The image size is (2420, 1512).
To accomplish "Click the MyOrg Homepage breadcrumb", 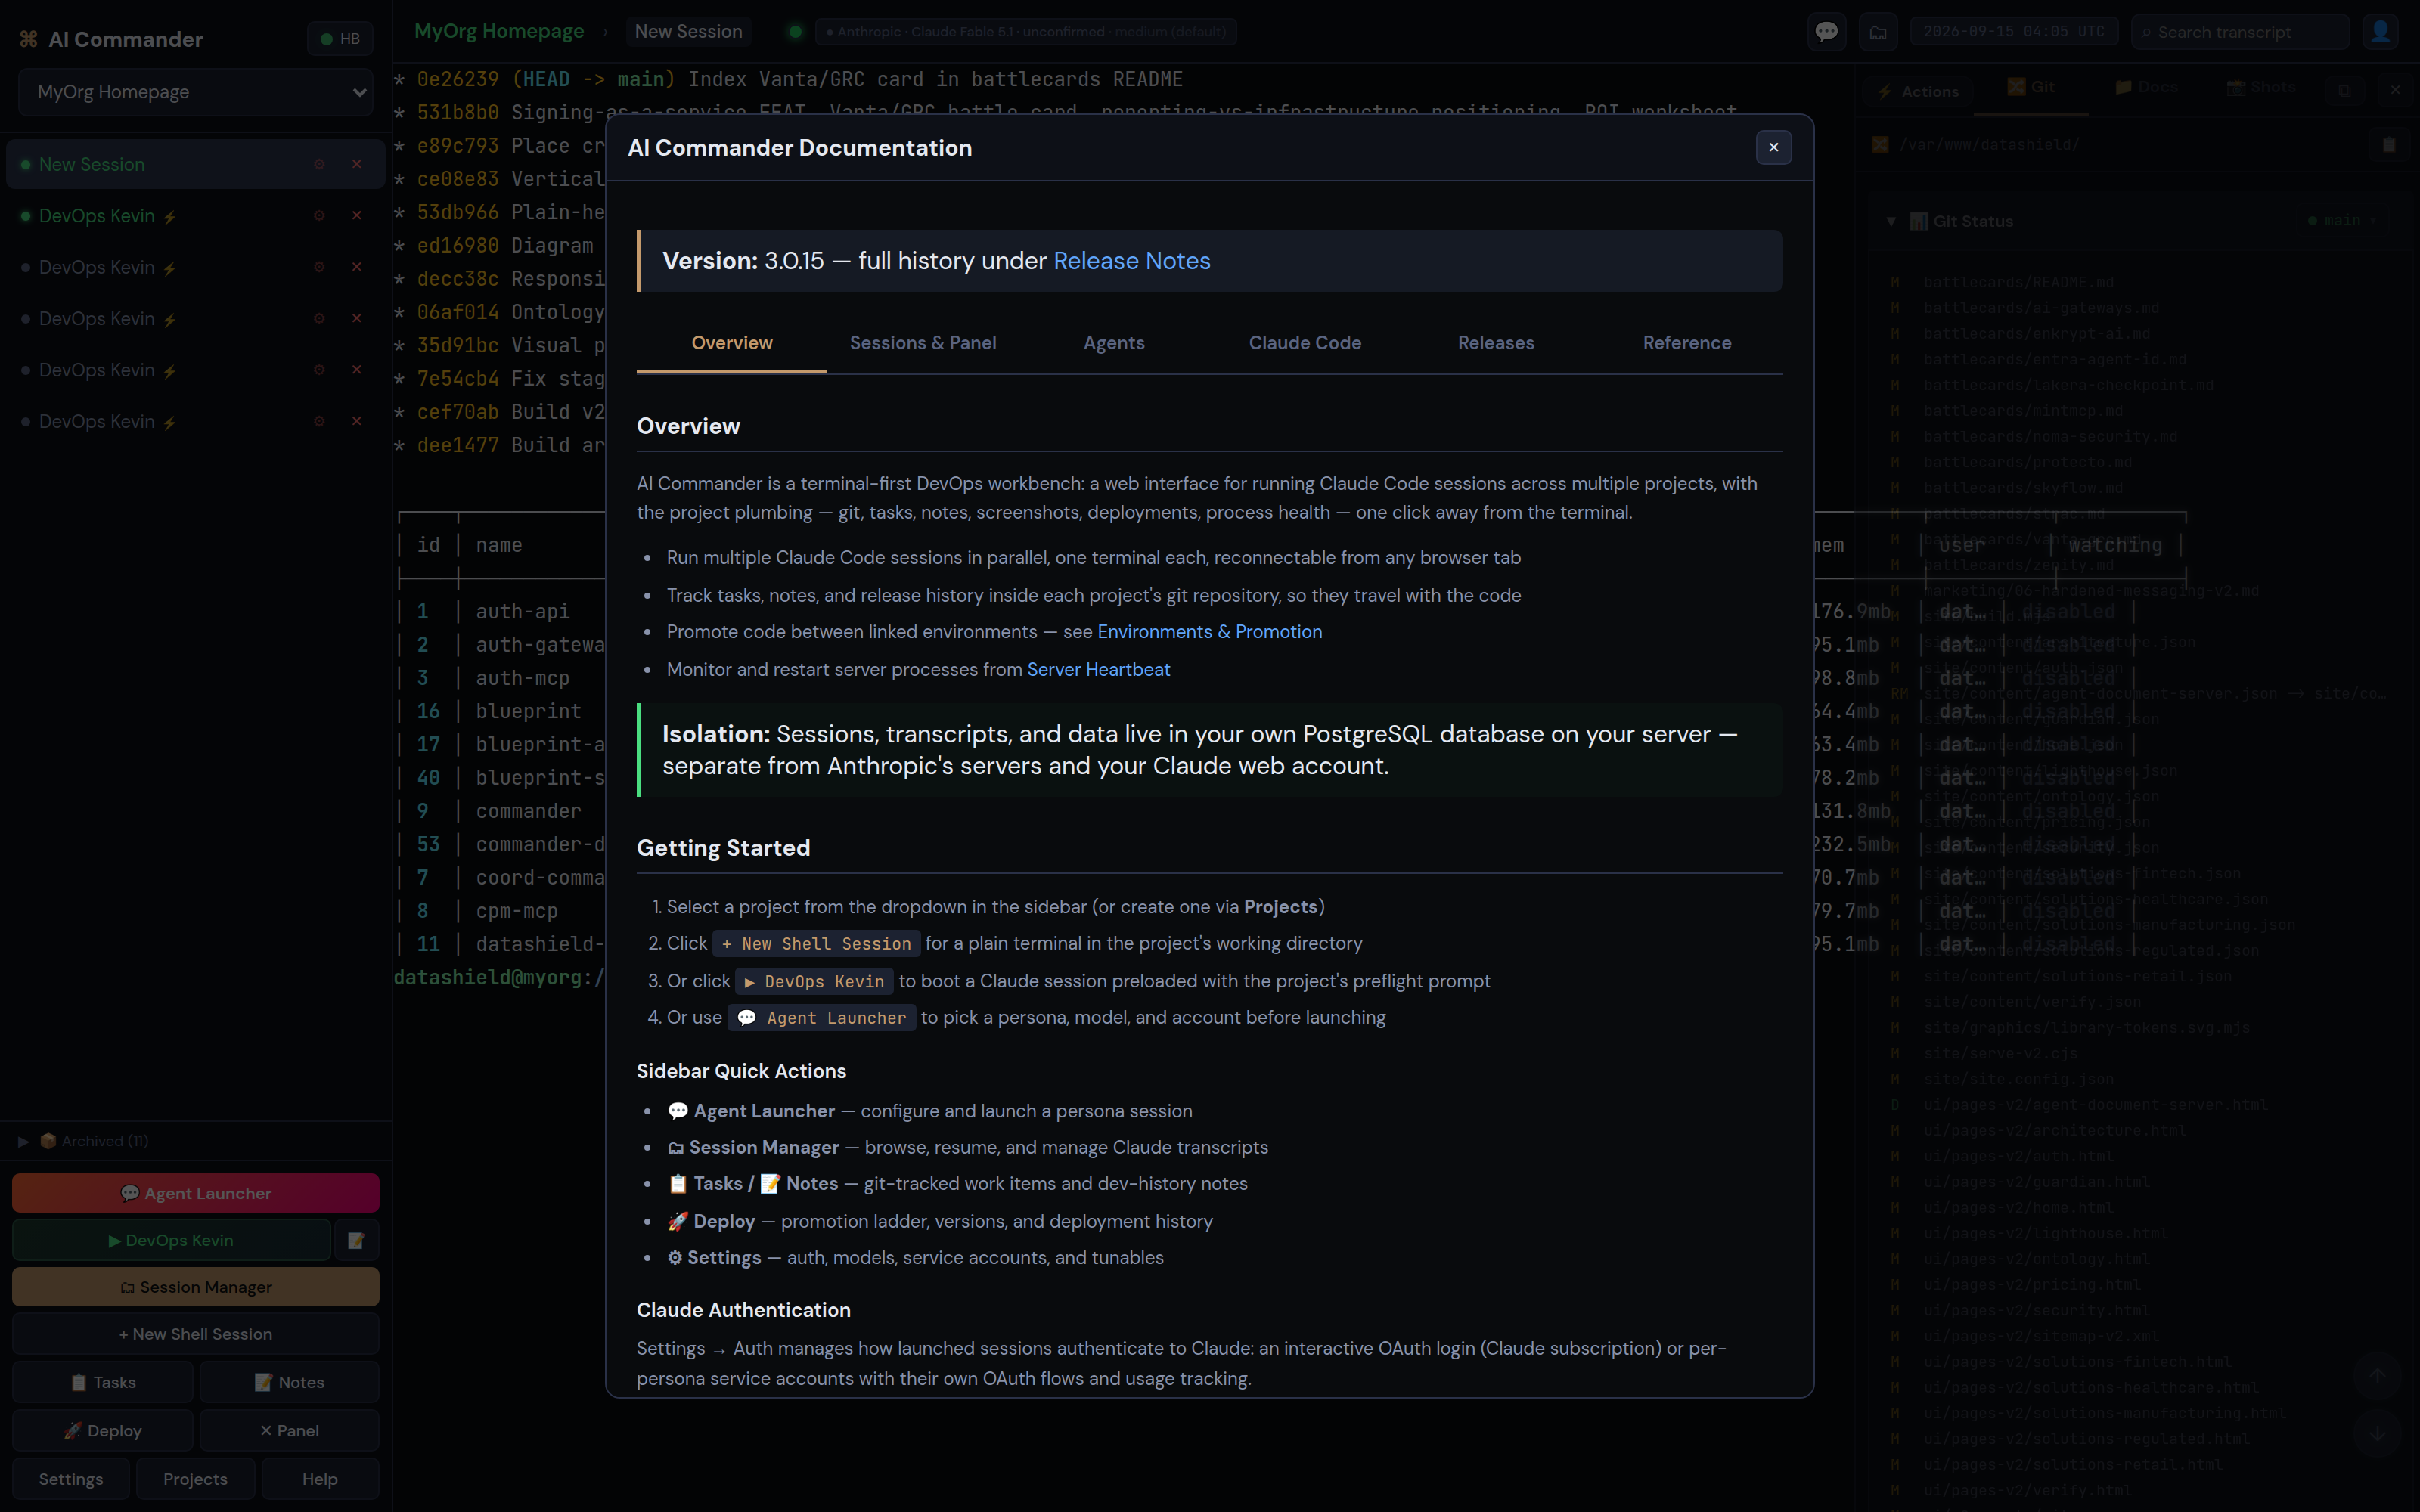I will [499, 31].
